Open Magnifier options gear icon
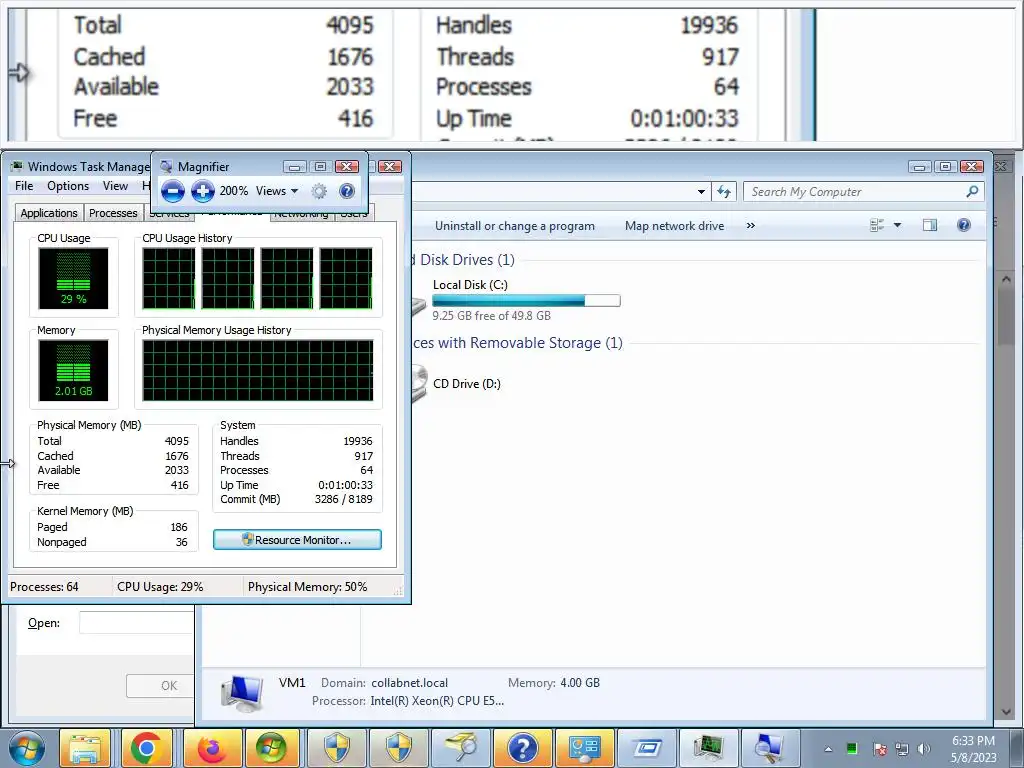1024x768 pixels. tap(319, 191)
